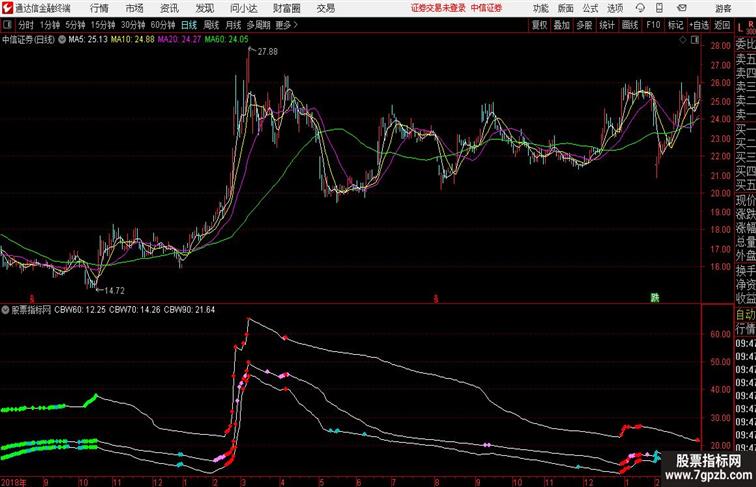Click the 统计 statistics button

coord(607,25)
